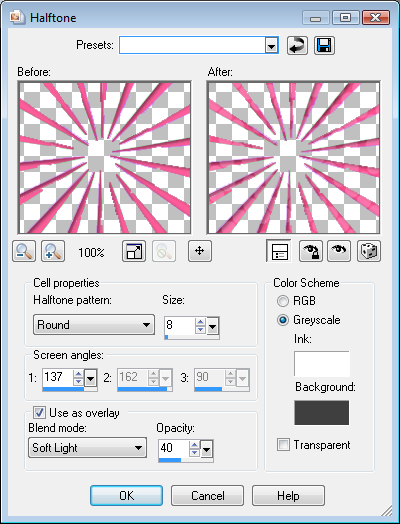This screenshot has width=400, height=524.
Task: Click the zoom in magnifier icon
Action: click(x=53, y=251)
